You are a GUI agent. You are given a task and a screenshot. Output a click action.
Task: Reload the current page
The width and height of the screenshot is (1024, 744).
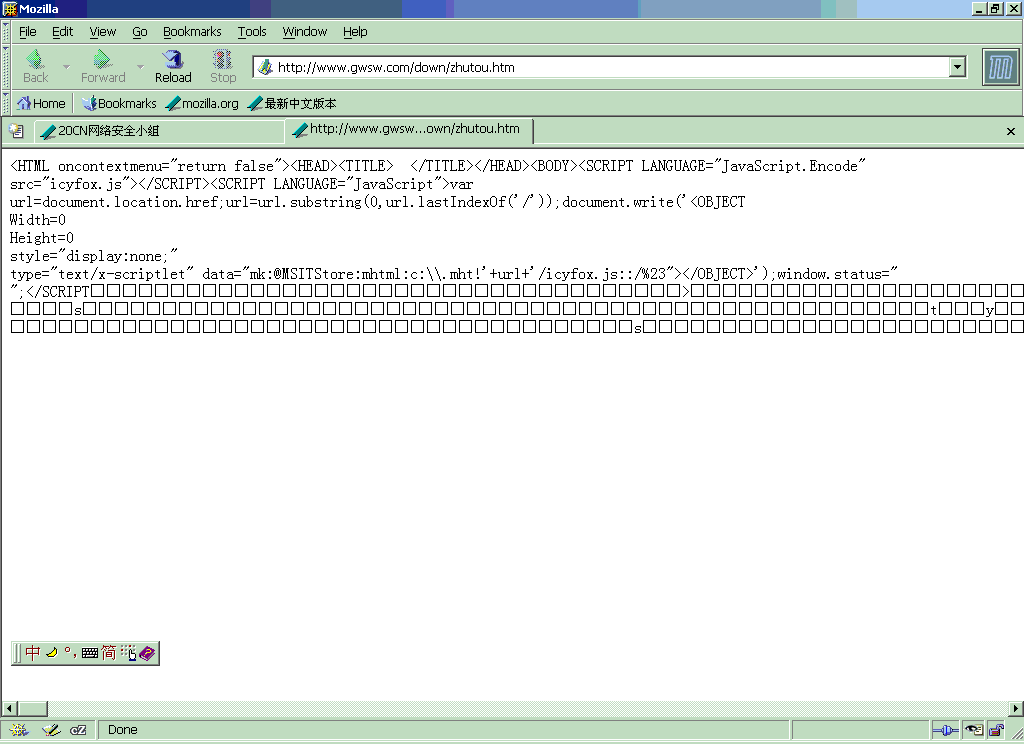click(173, 67)
